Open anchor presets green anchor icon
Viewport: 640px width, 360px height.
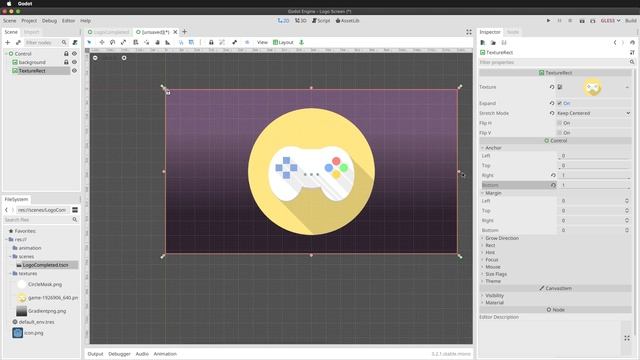pos(302,42)
